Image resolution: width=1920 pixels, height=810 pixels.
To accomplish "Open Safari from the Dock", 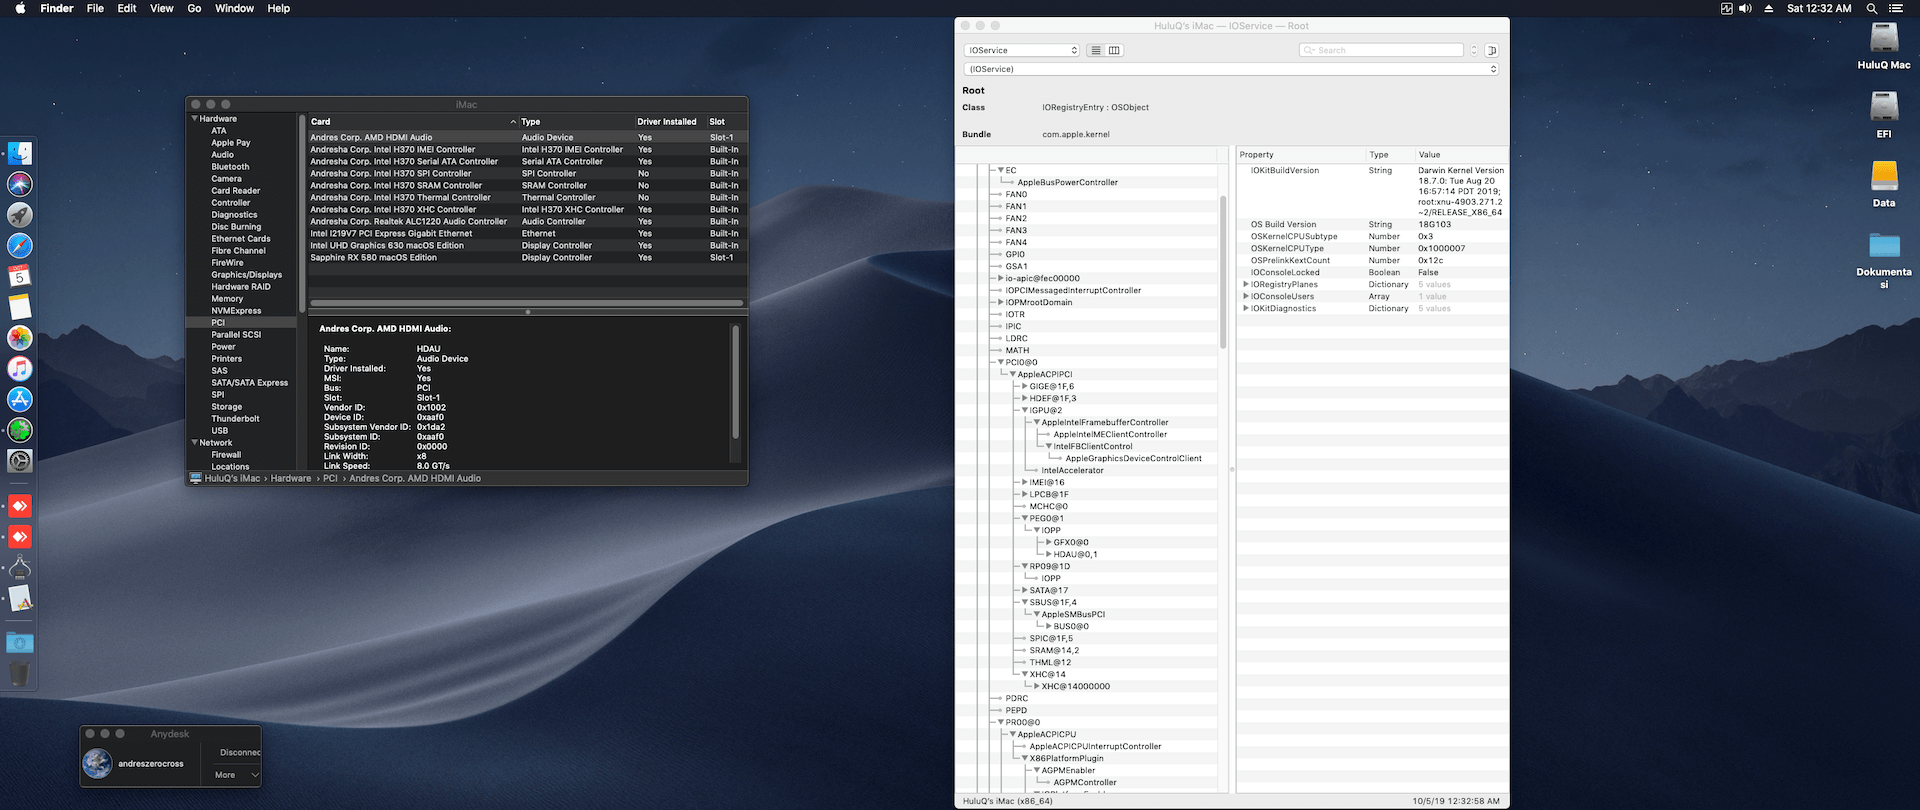I will (20, 246).
